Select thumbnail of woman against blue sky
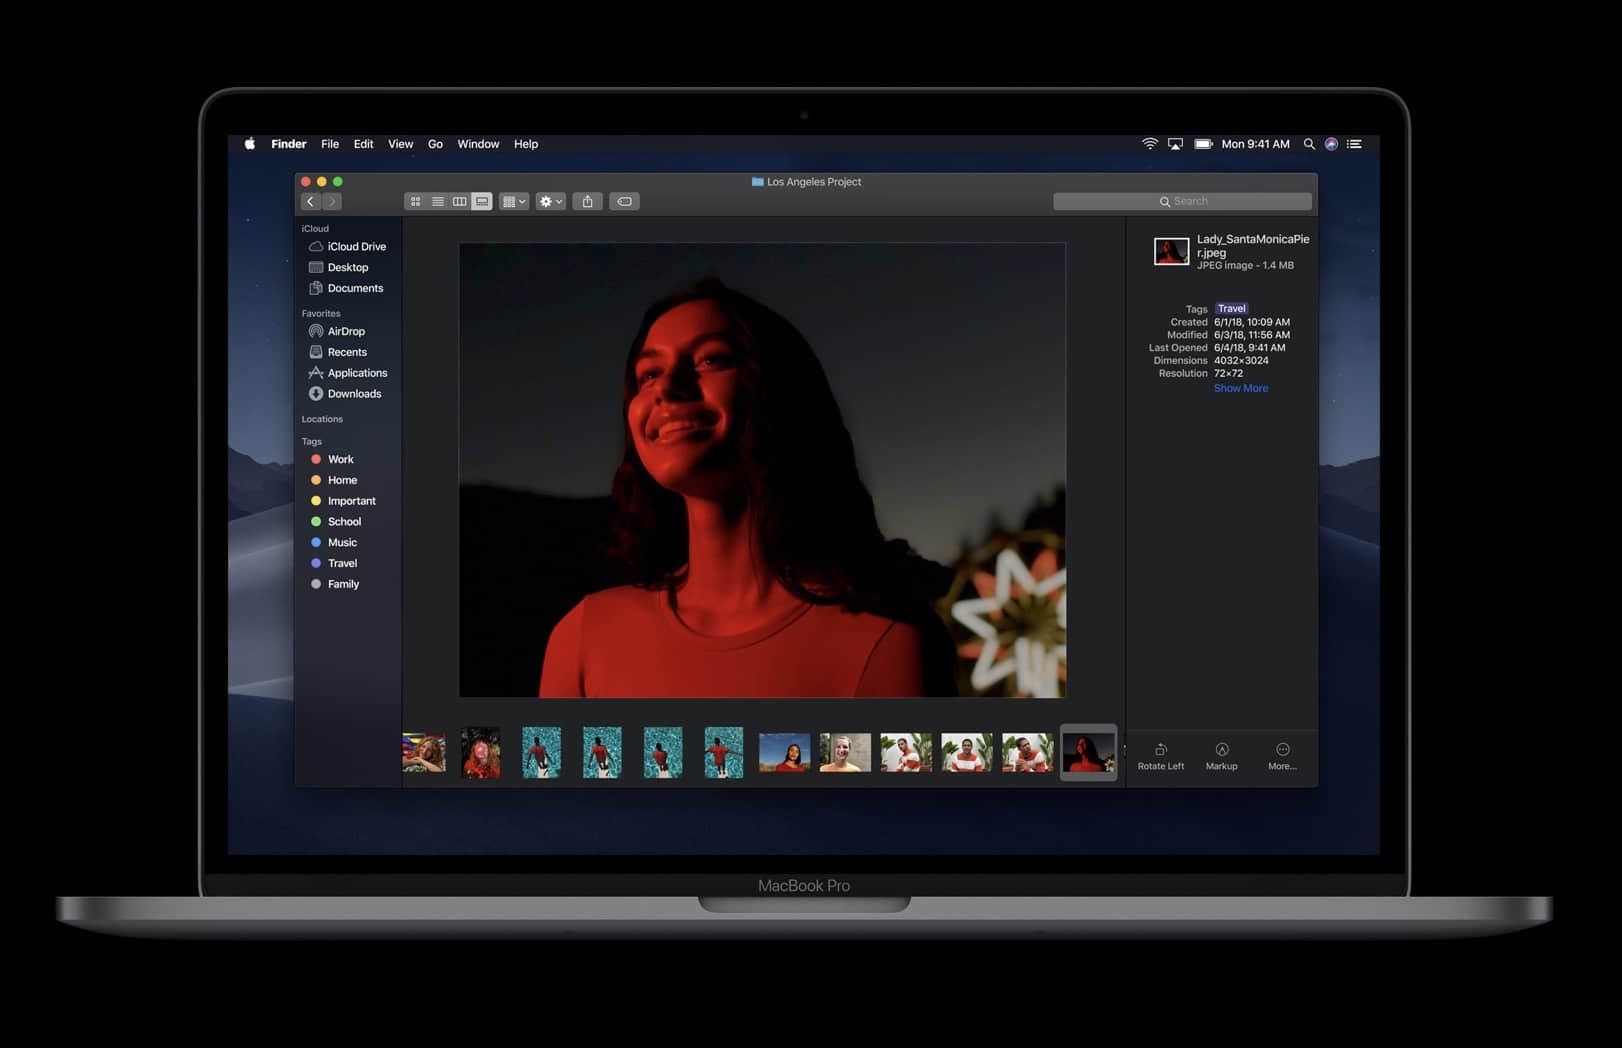The height and width of the screenshot is (1048, 1622). tap(784, 753)
